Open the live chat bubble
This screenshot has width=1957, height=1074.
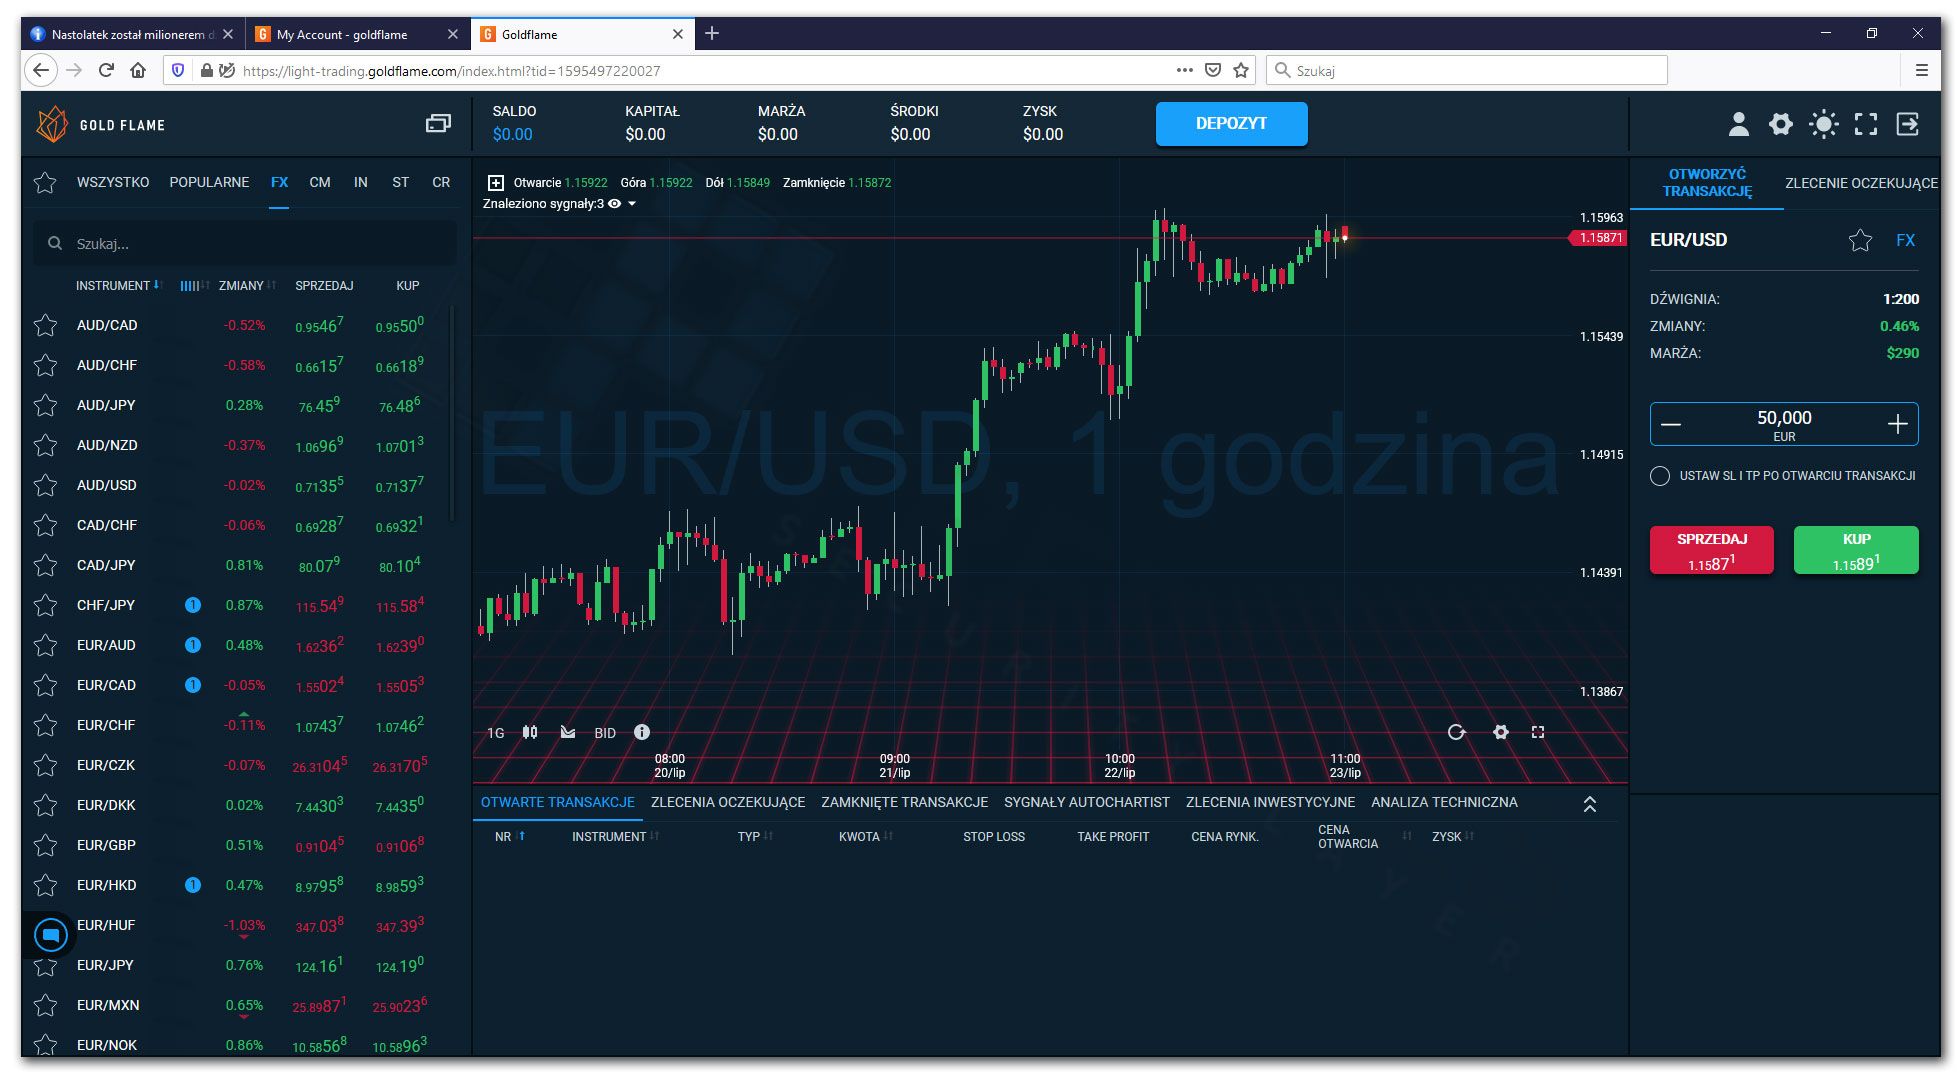pos(51,935)
